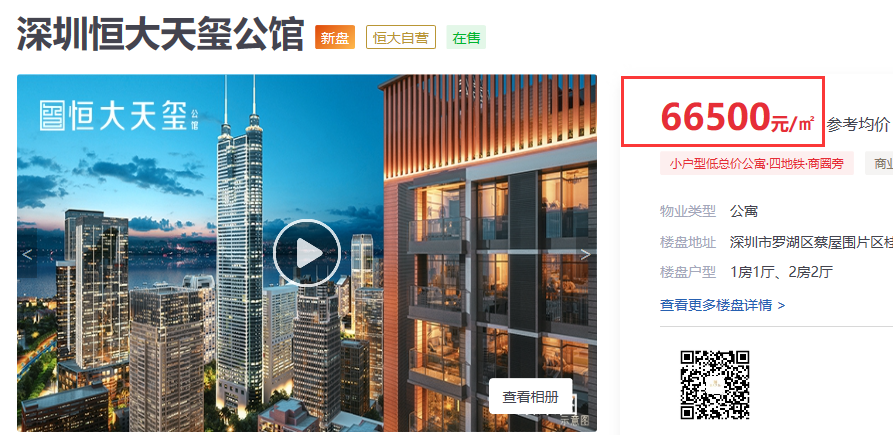Click the QR code image

pos(715,385)
